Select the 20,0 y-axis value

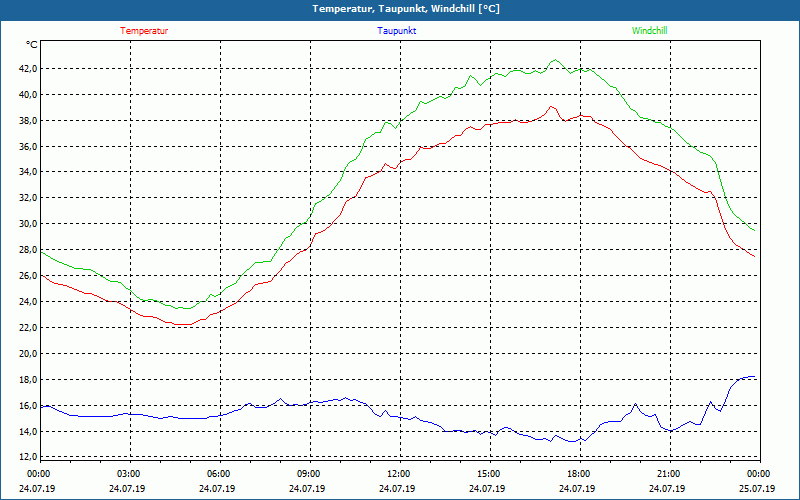point(27,354)
